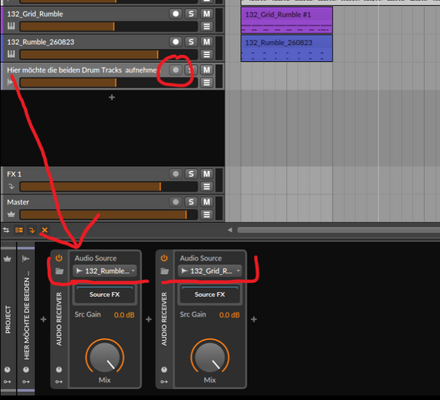Arm record on Master track
Screen dimensions: 440x400
pyautogui.click(x=176, y=202)
